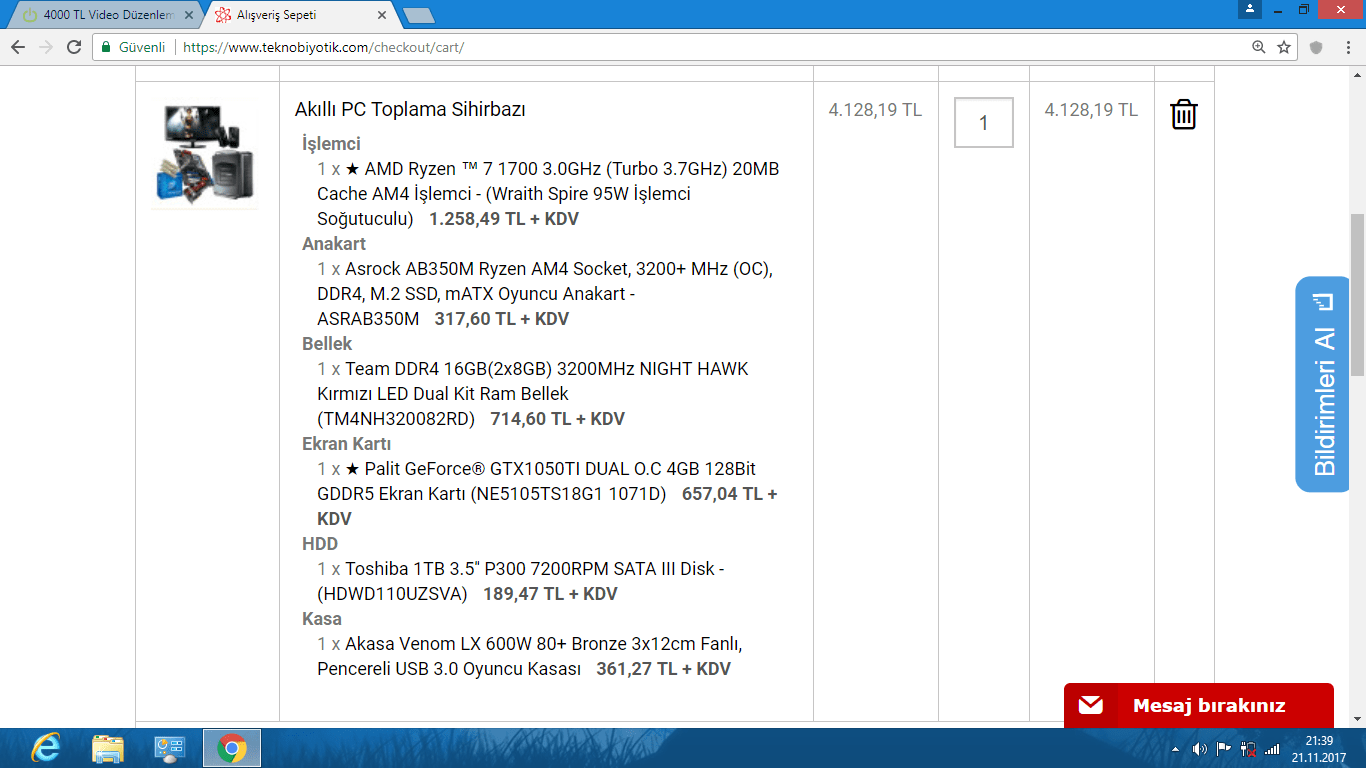Show hidden tray icons arrow

[x=1175, y=749]
